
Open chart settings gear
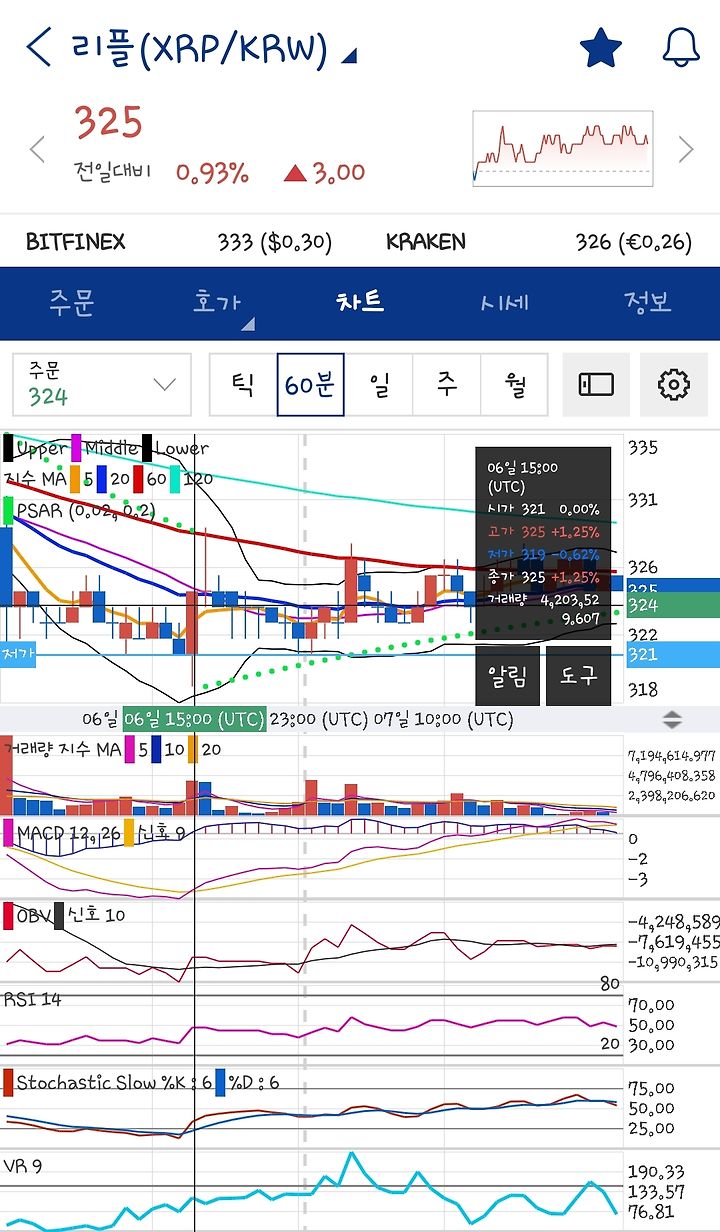674,384
